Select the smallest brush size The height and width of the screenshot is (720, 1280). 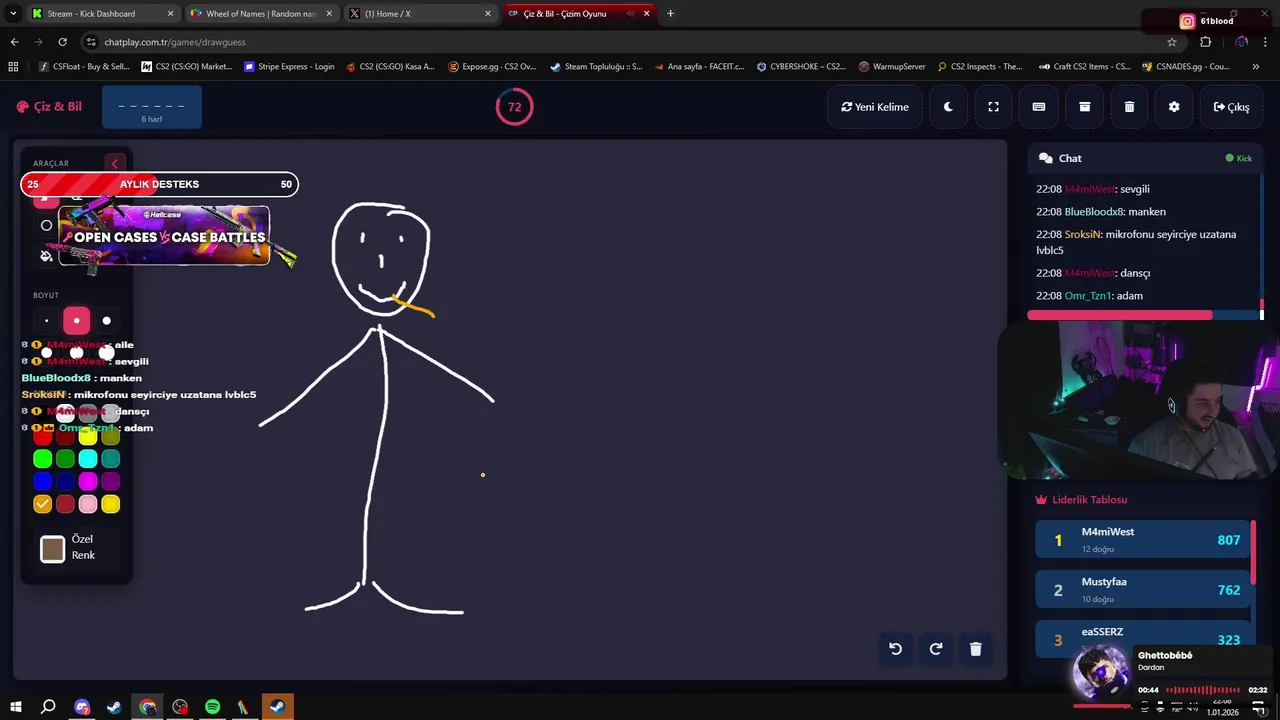point(46,321)
